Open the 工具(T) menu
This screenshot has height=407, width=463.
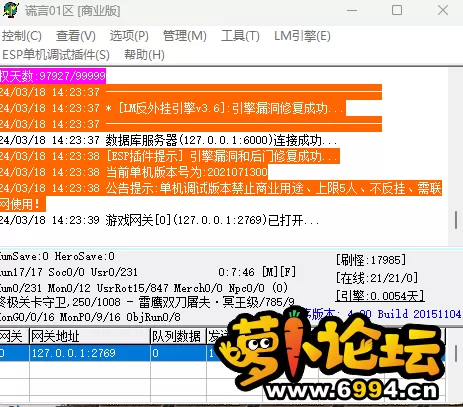point(240,36)
